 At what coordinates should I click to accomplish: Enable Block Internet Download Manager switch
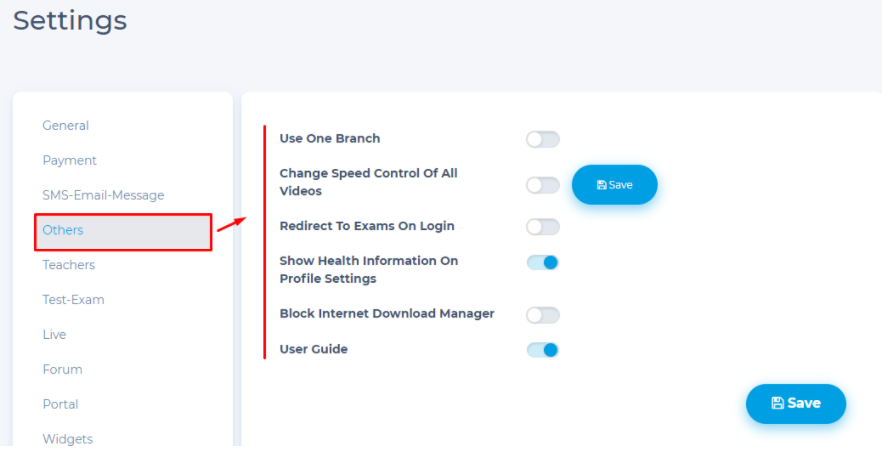click(x=543, y=315)
